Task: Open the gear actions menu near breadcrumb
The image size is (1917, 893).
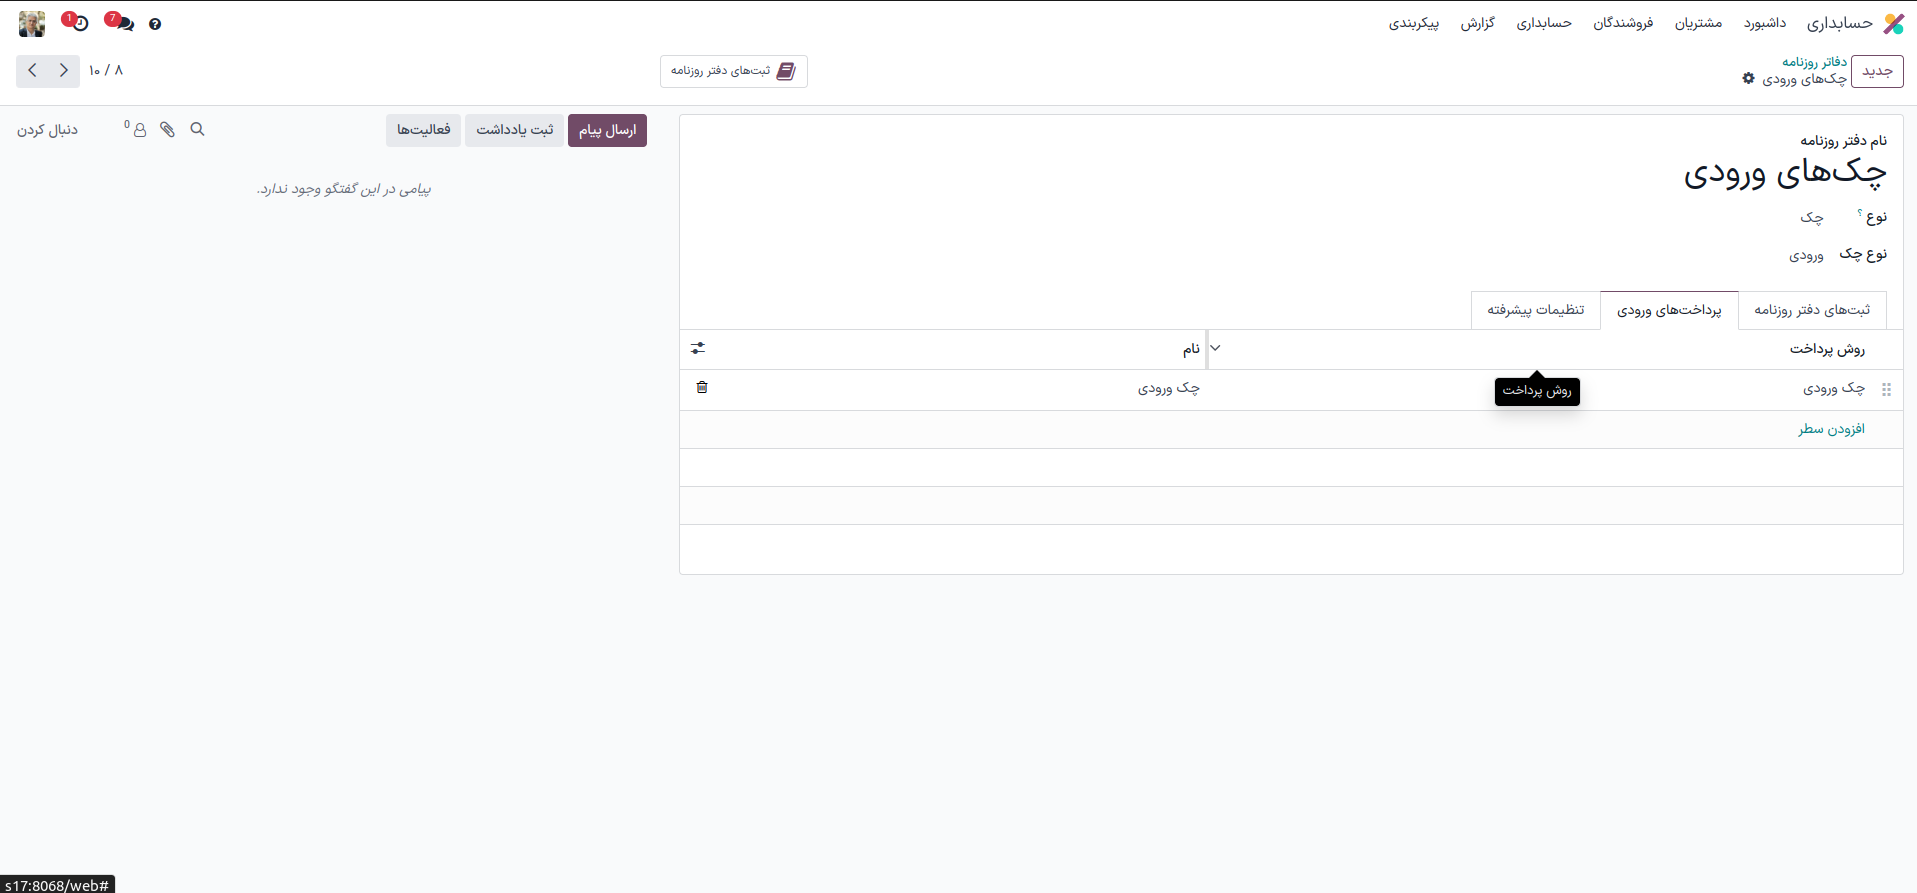Action: point(1748,78)
